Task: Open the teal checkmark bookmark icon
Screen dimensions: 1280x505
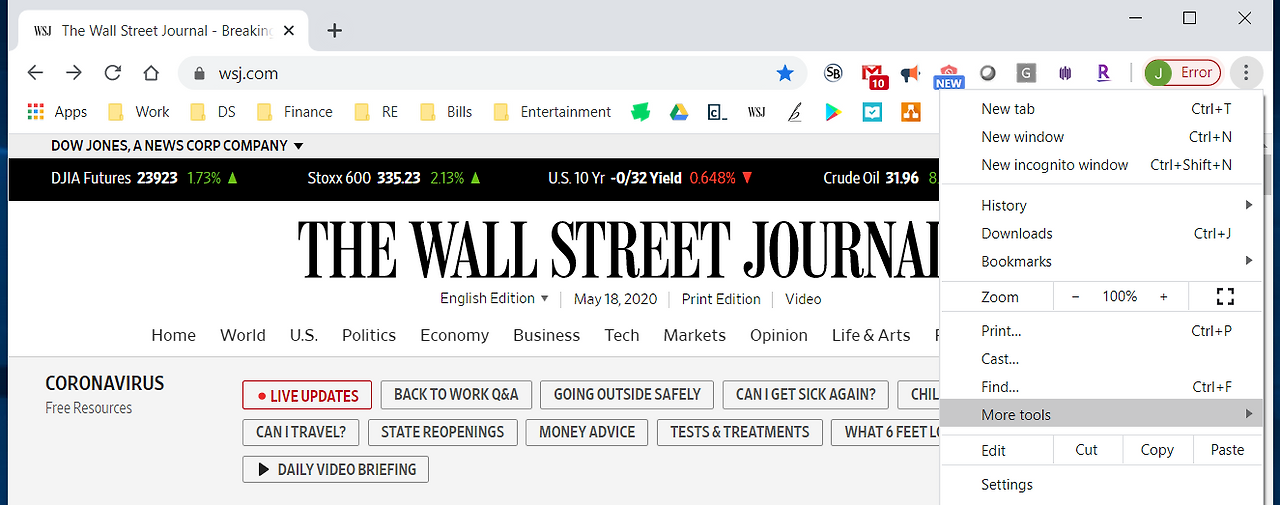Action: tap(872, 112)
